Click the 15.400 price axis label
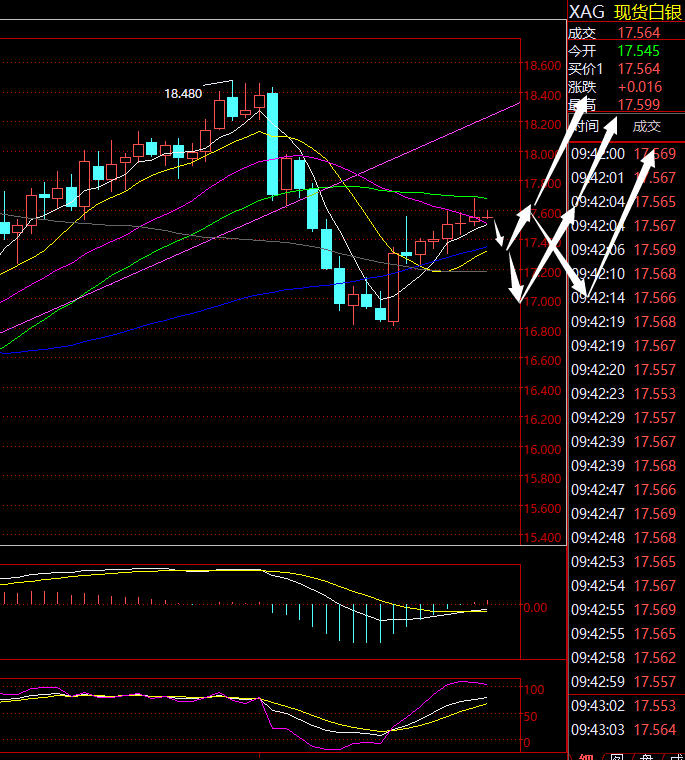Viewport: 685px width, 760px height. click(x=541, y=538)
